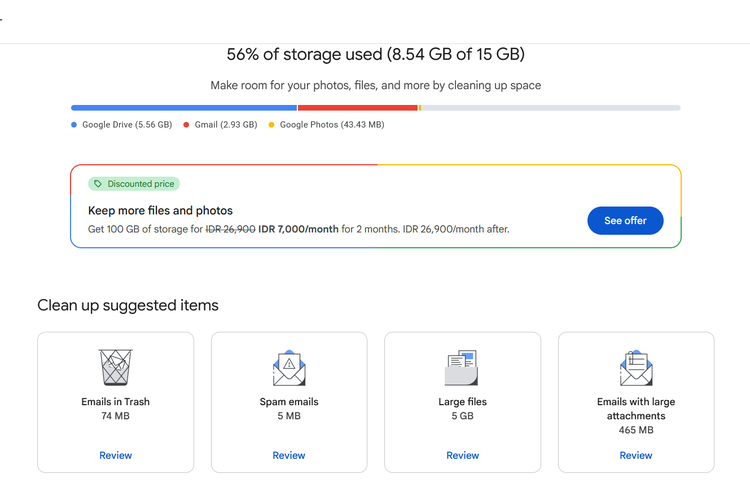Review Emails with large attachments
750x500 pixels.
pos(636,455)
